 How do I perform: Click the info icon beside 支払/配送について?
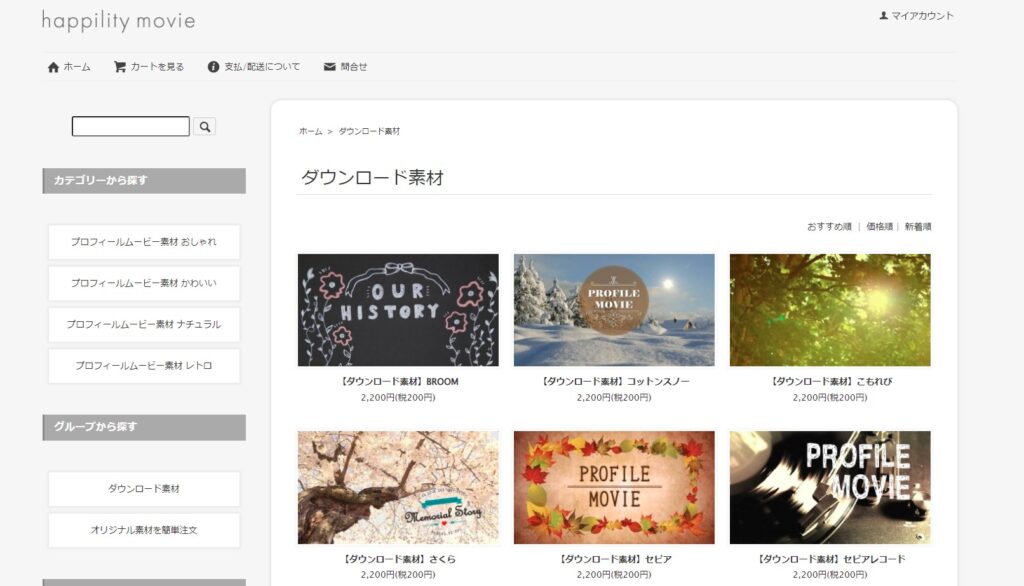pos(211,66)
